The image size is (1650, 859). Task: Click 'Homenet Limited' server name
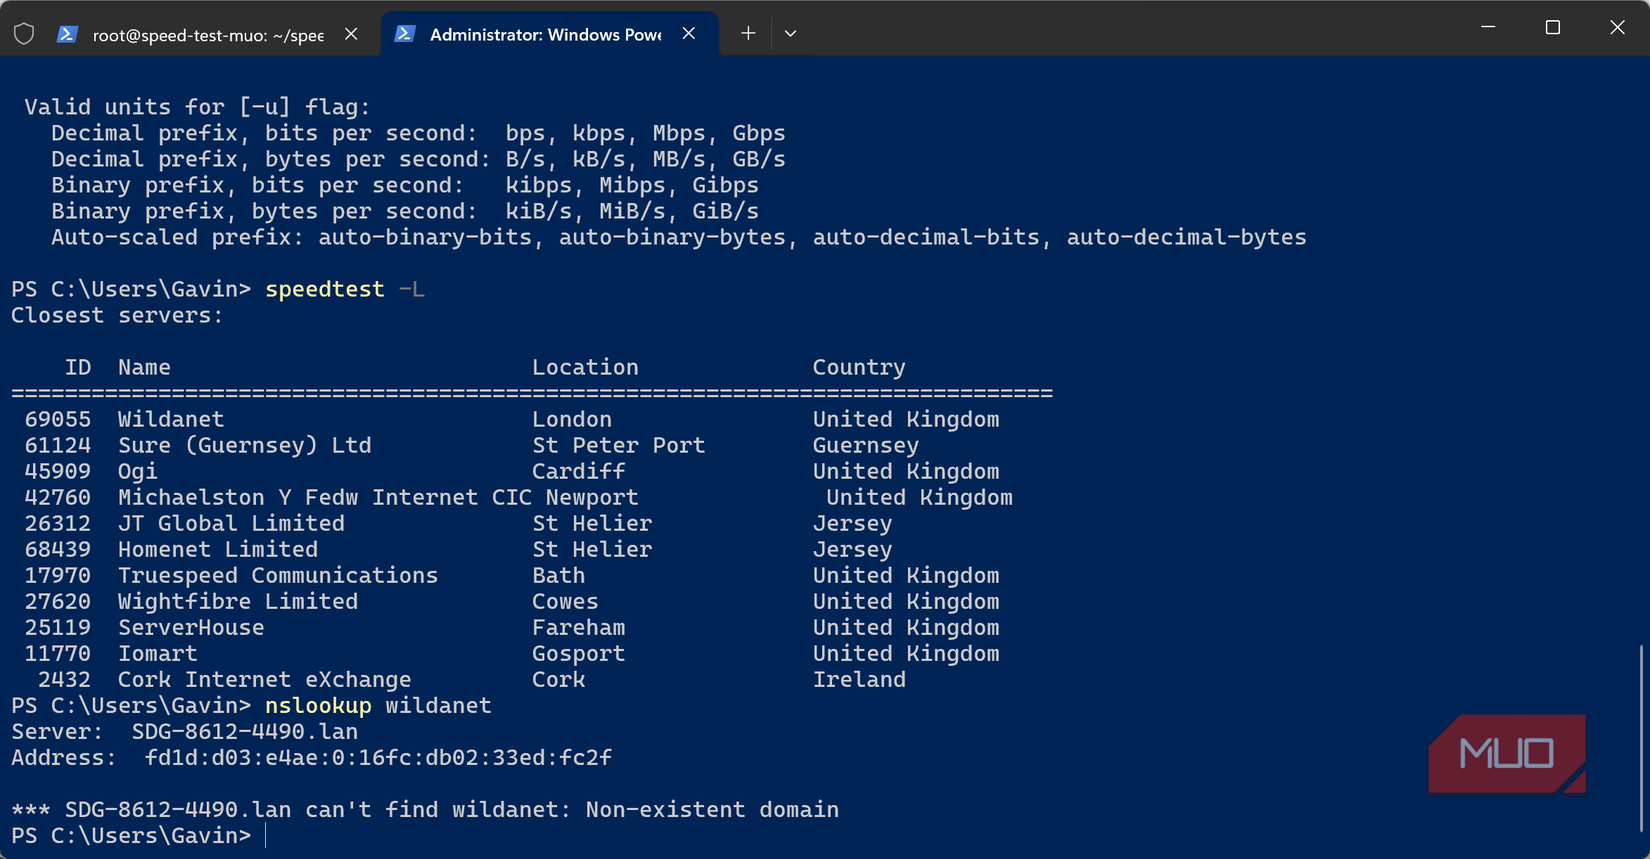pos(218,549)
